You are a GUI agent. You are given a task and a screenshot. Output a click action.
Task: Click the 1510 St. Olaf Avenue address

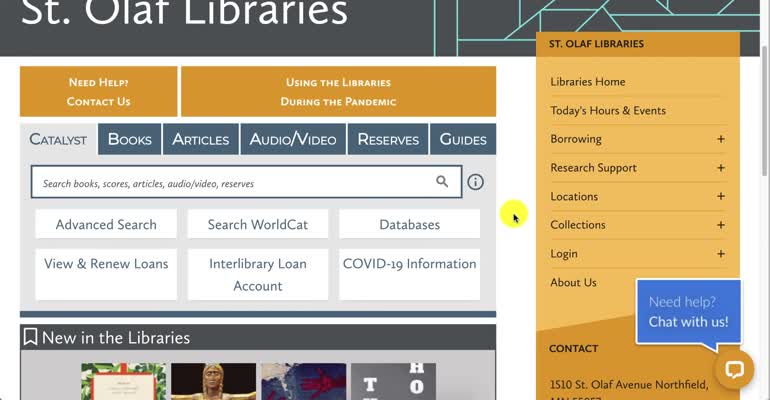point(629,384)
